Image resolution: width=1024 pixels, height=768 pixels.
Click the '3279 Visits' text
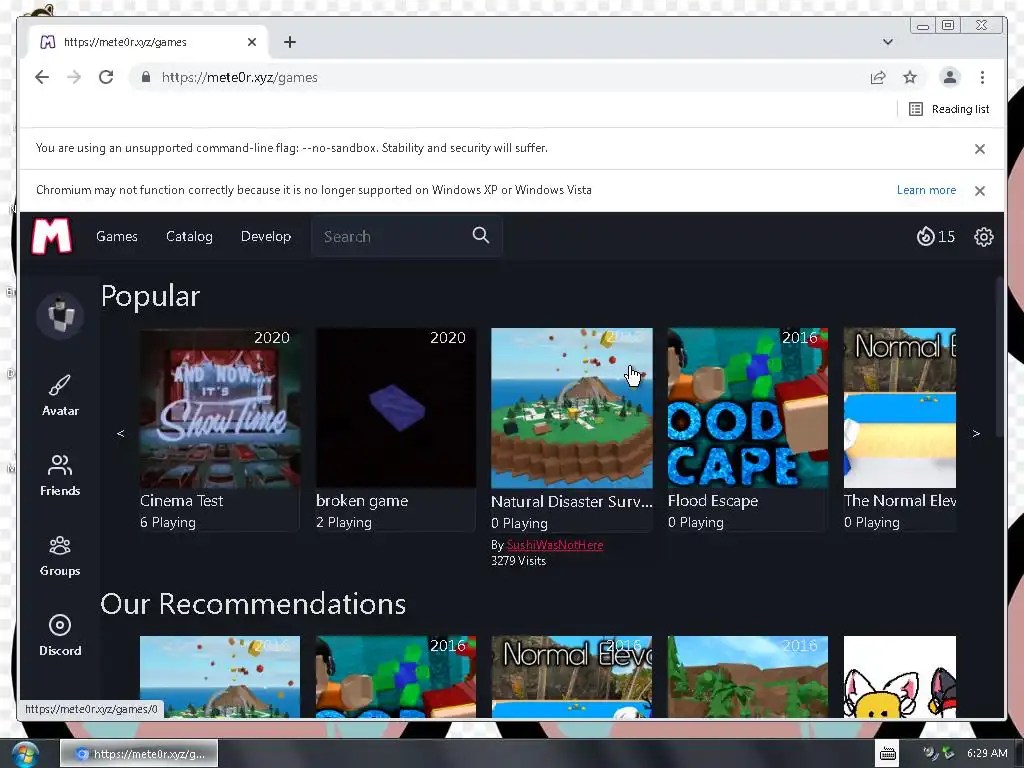click(x=519, y=561)
